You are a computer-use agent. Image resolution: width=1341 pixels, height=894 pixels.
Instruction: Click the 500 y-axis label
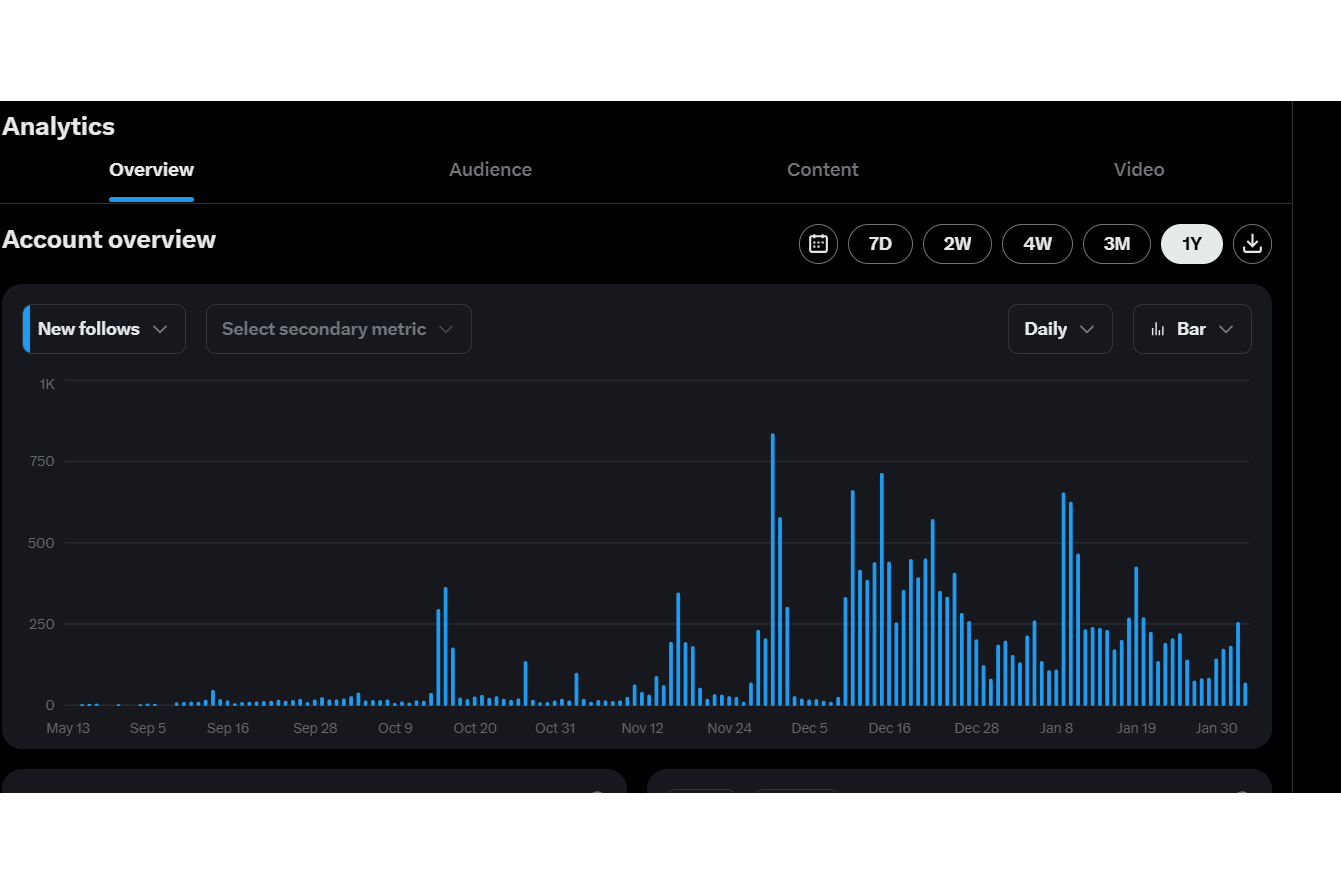(x=43, y=543)
